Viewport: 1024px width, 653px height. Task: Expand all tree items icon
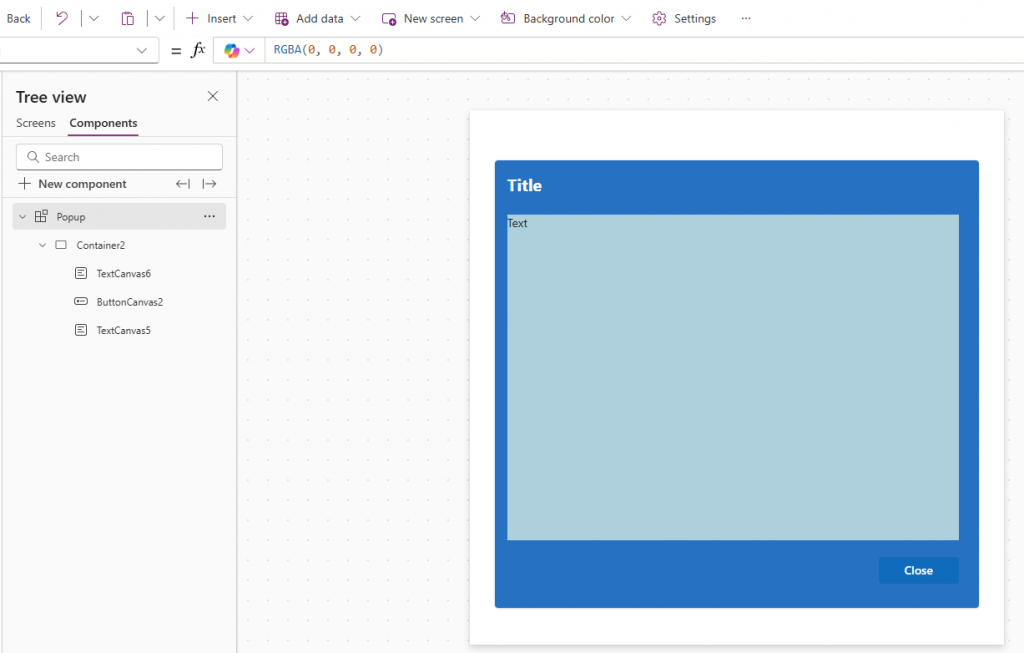tap(209, 184)
